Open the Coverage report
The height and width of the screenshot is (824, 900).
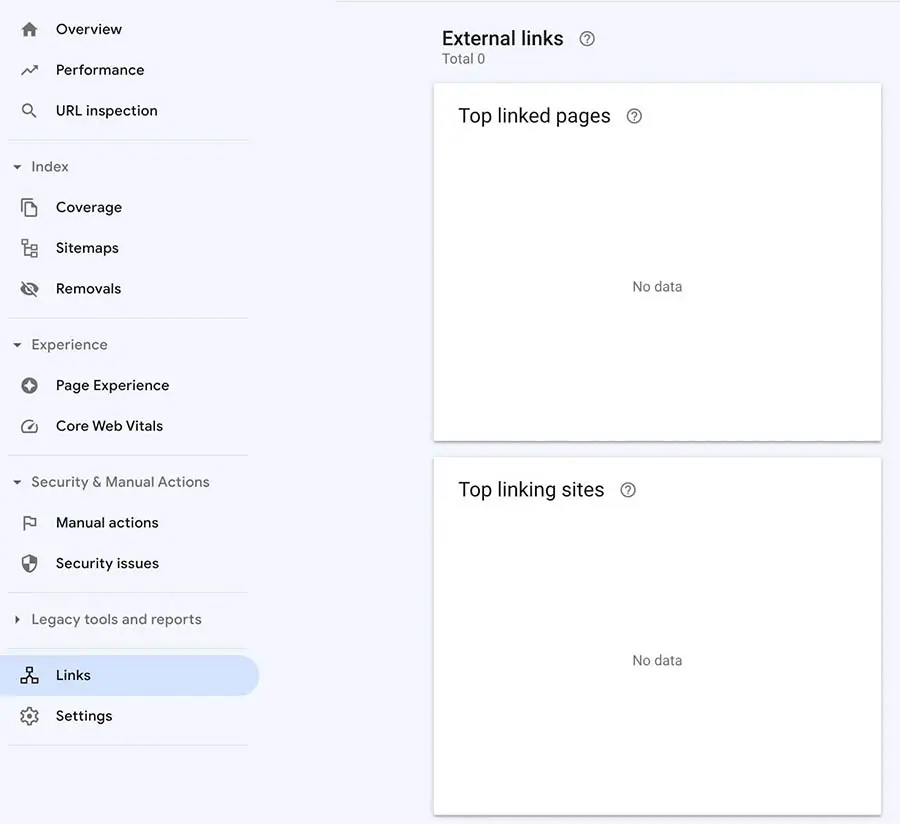click(x=89, y=208)
